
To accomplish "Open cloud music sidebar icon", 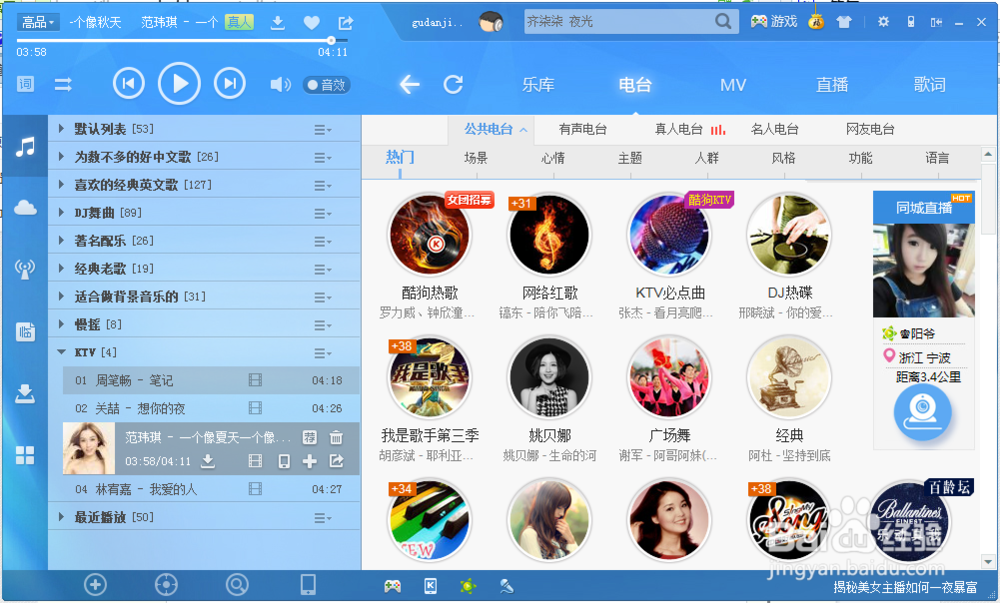I will coord(25,208).
